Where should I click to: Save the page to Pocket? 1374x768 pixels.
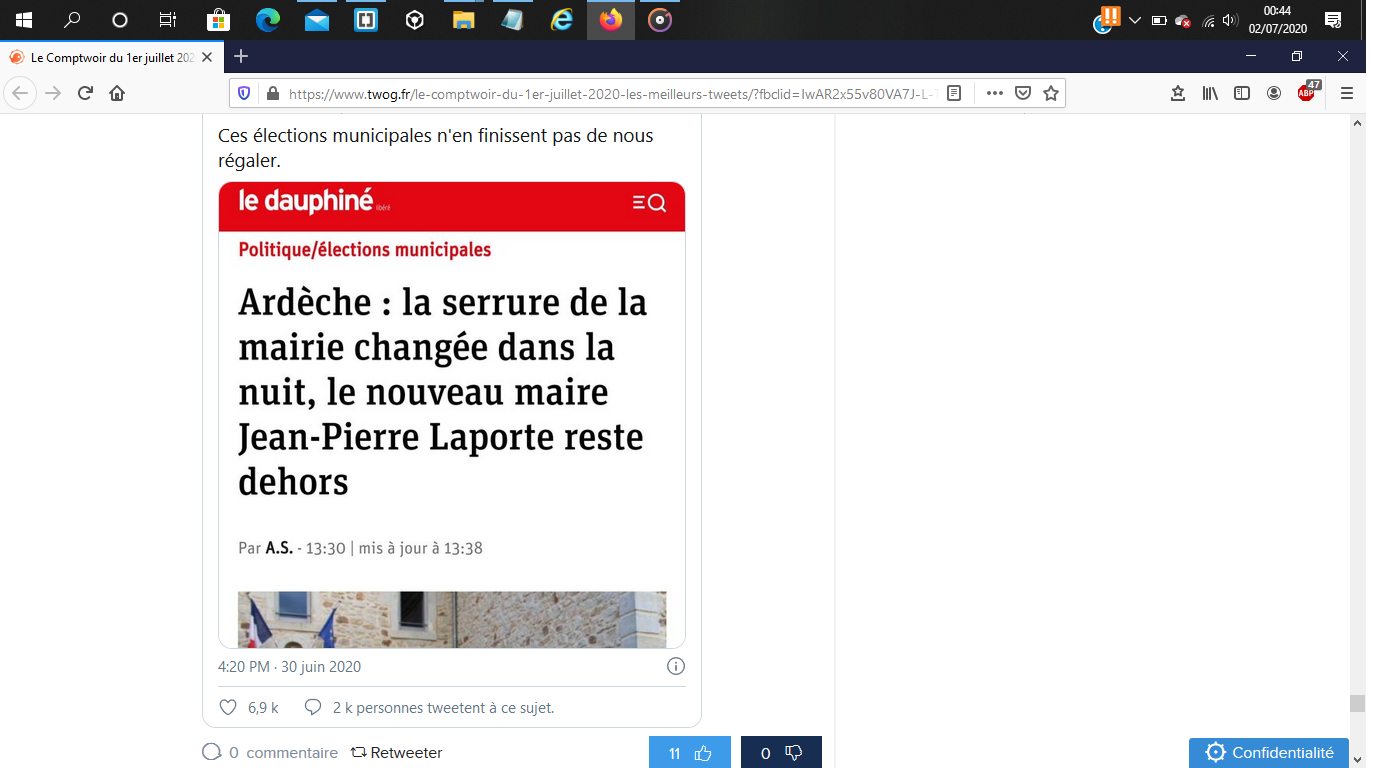tap(1023, 93)
